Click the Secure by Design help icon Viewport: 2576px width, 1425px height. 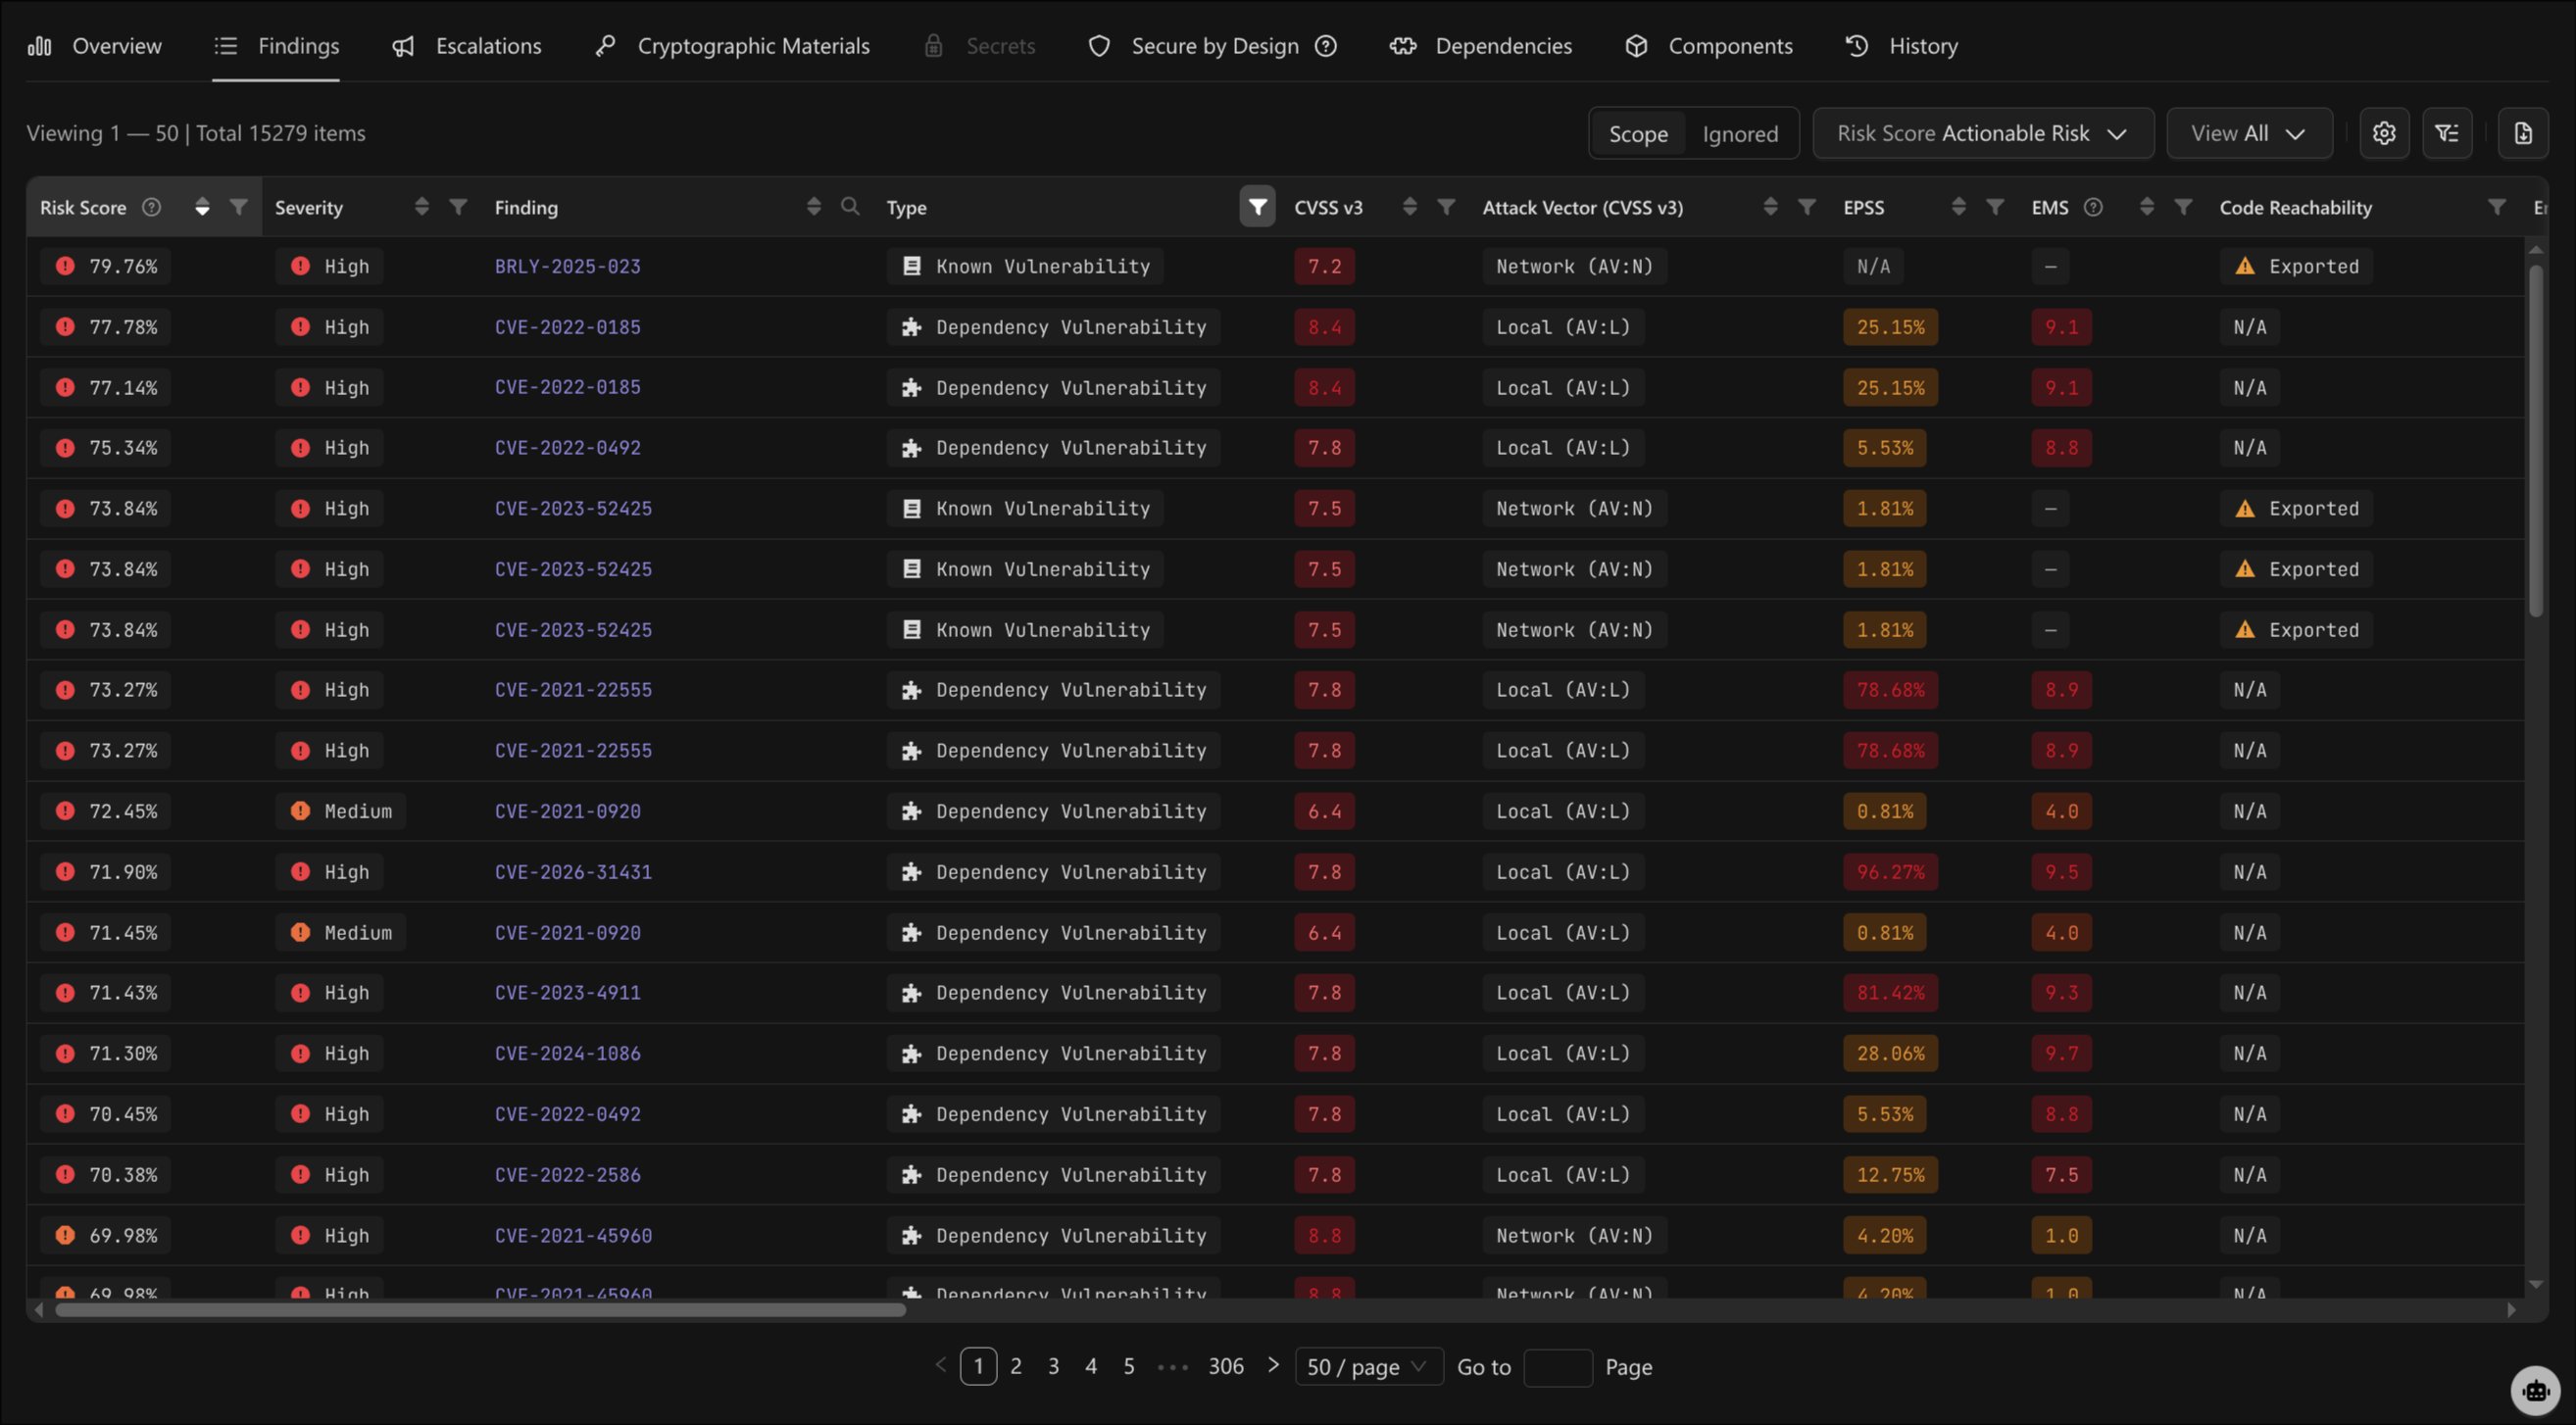pyautogui.click(x=1326, y=46)
